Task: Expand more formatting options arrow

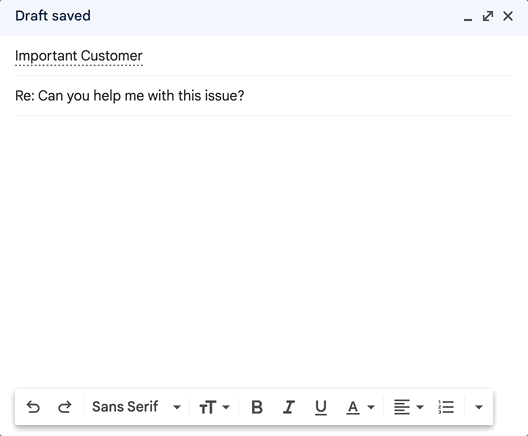Action: 479,407
